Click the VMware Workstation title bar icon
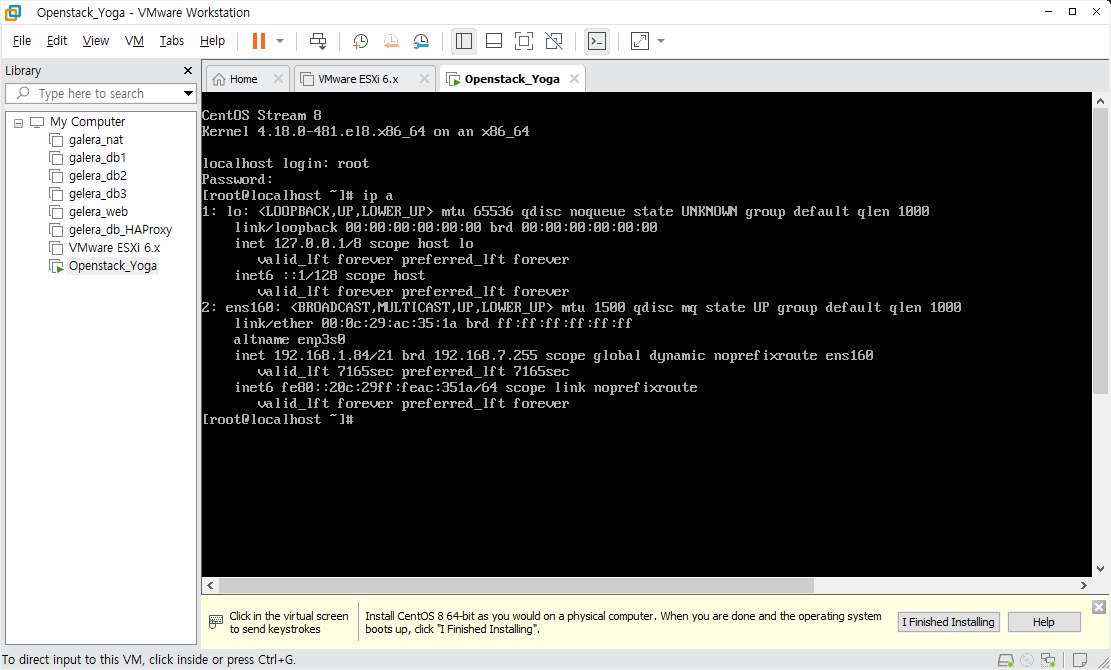This screenshot has width=1111, height=670. 13,12
